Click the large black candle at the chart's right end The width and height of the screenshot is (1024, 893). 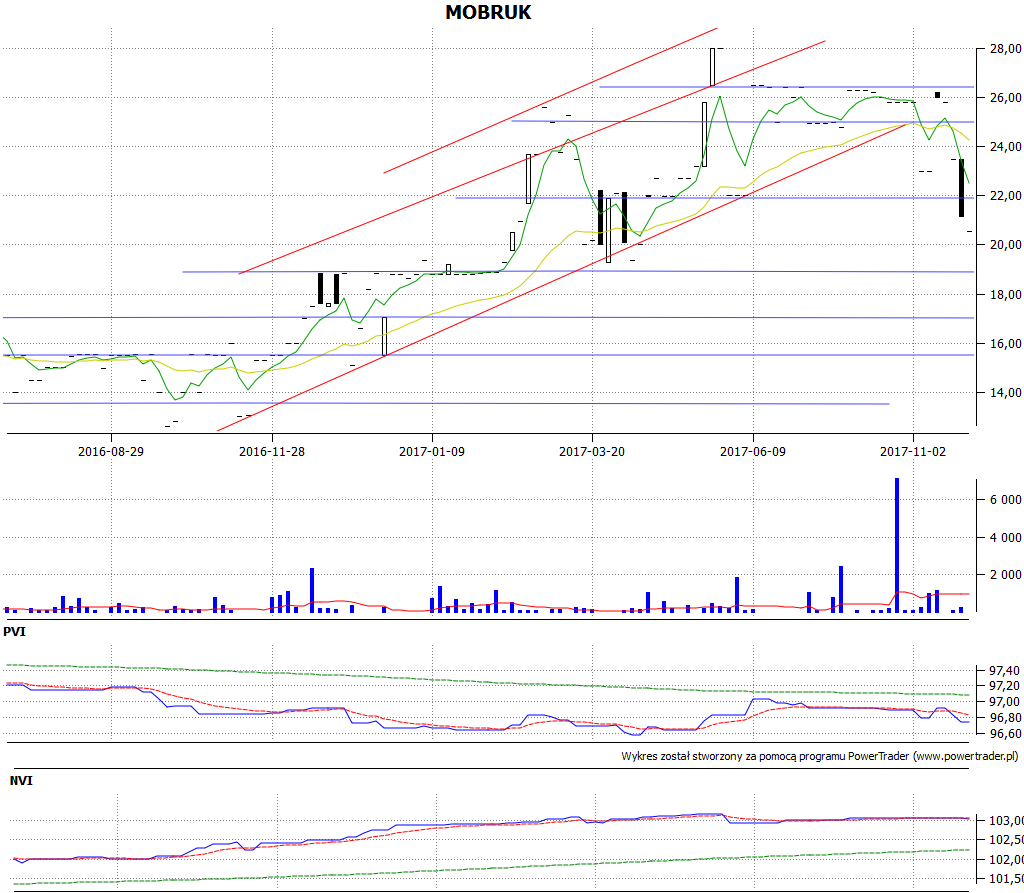(961, 188)
